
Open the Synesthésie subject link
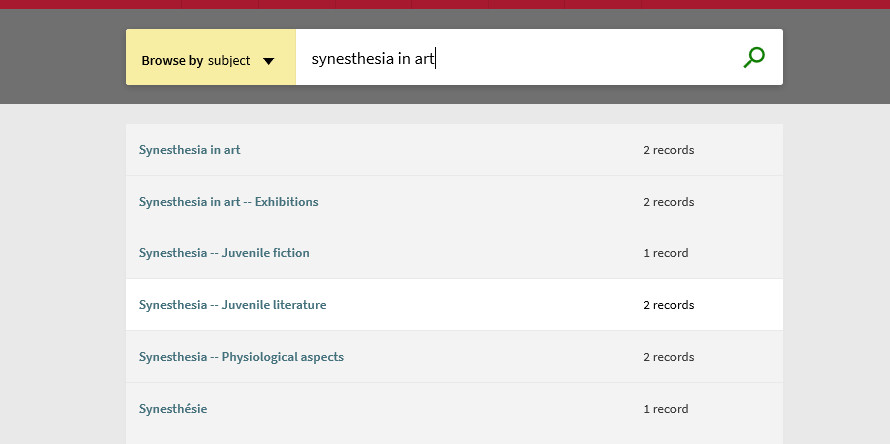coord(173,409)
